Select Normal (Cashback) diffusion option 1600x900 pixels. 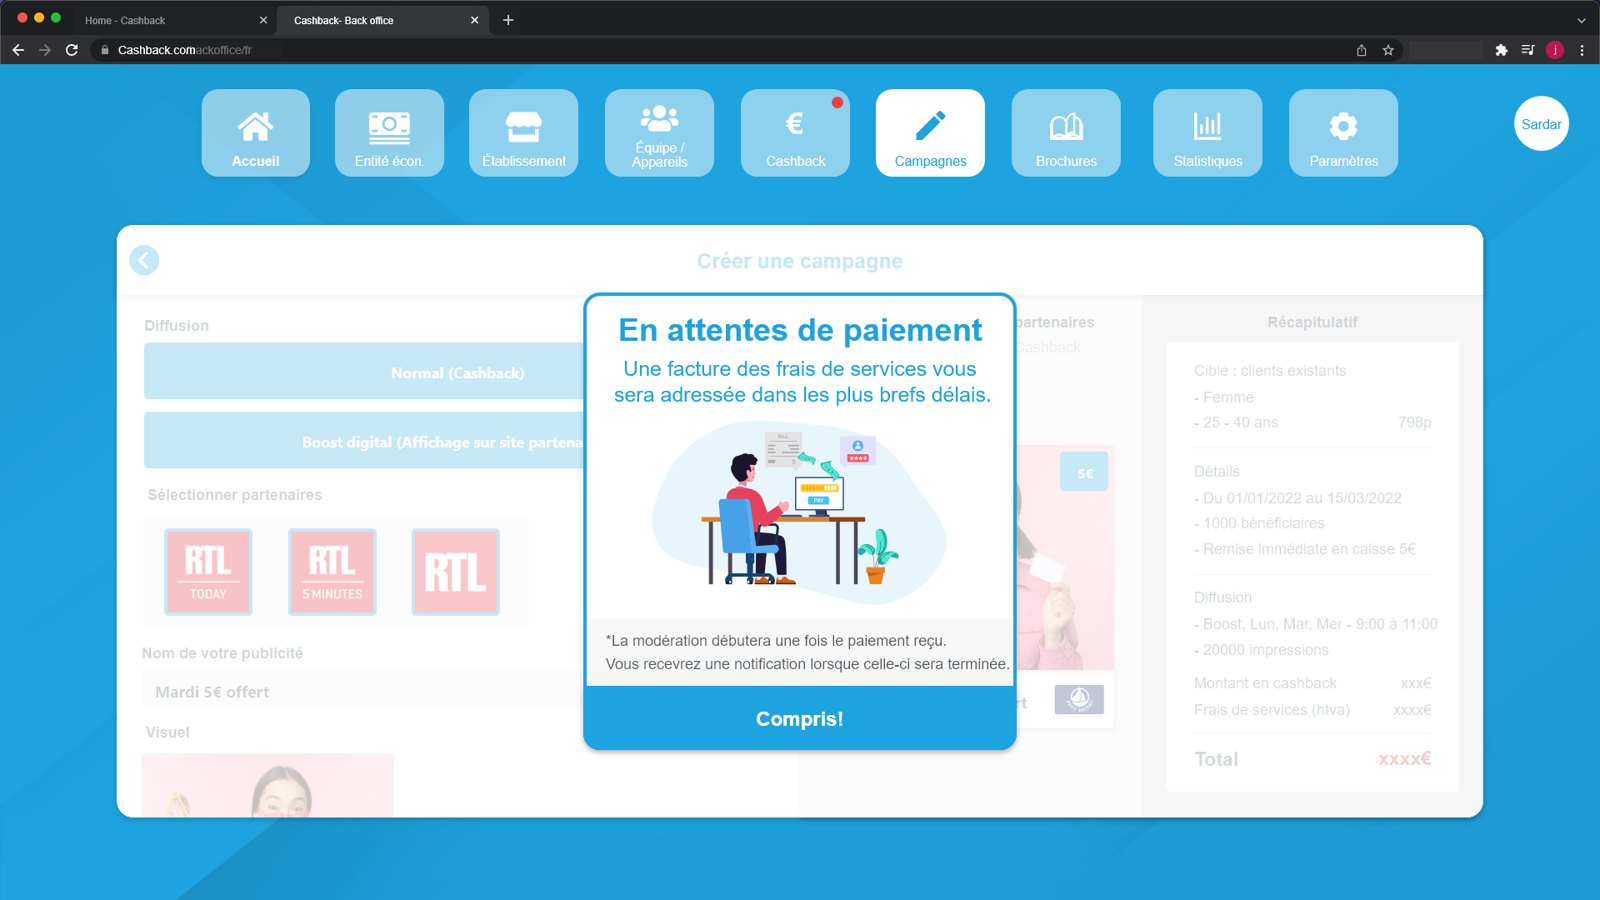coord(365,372)
